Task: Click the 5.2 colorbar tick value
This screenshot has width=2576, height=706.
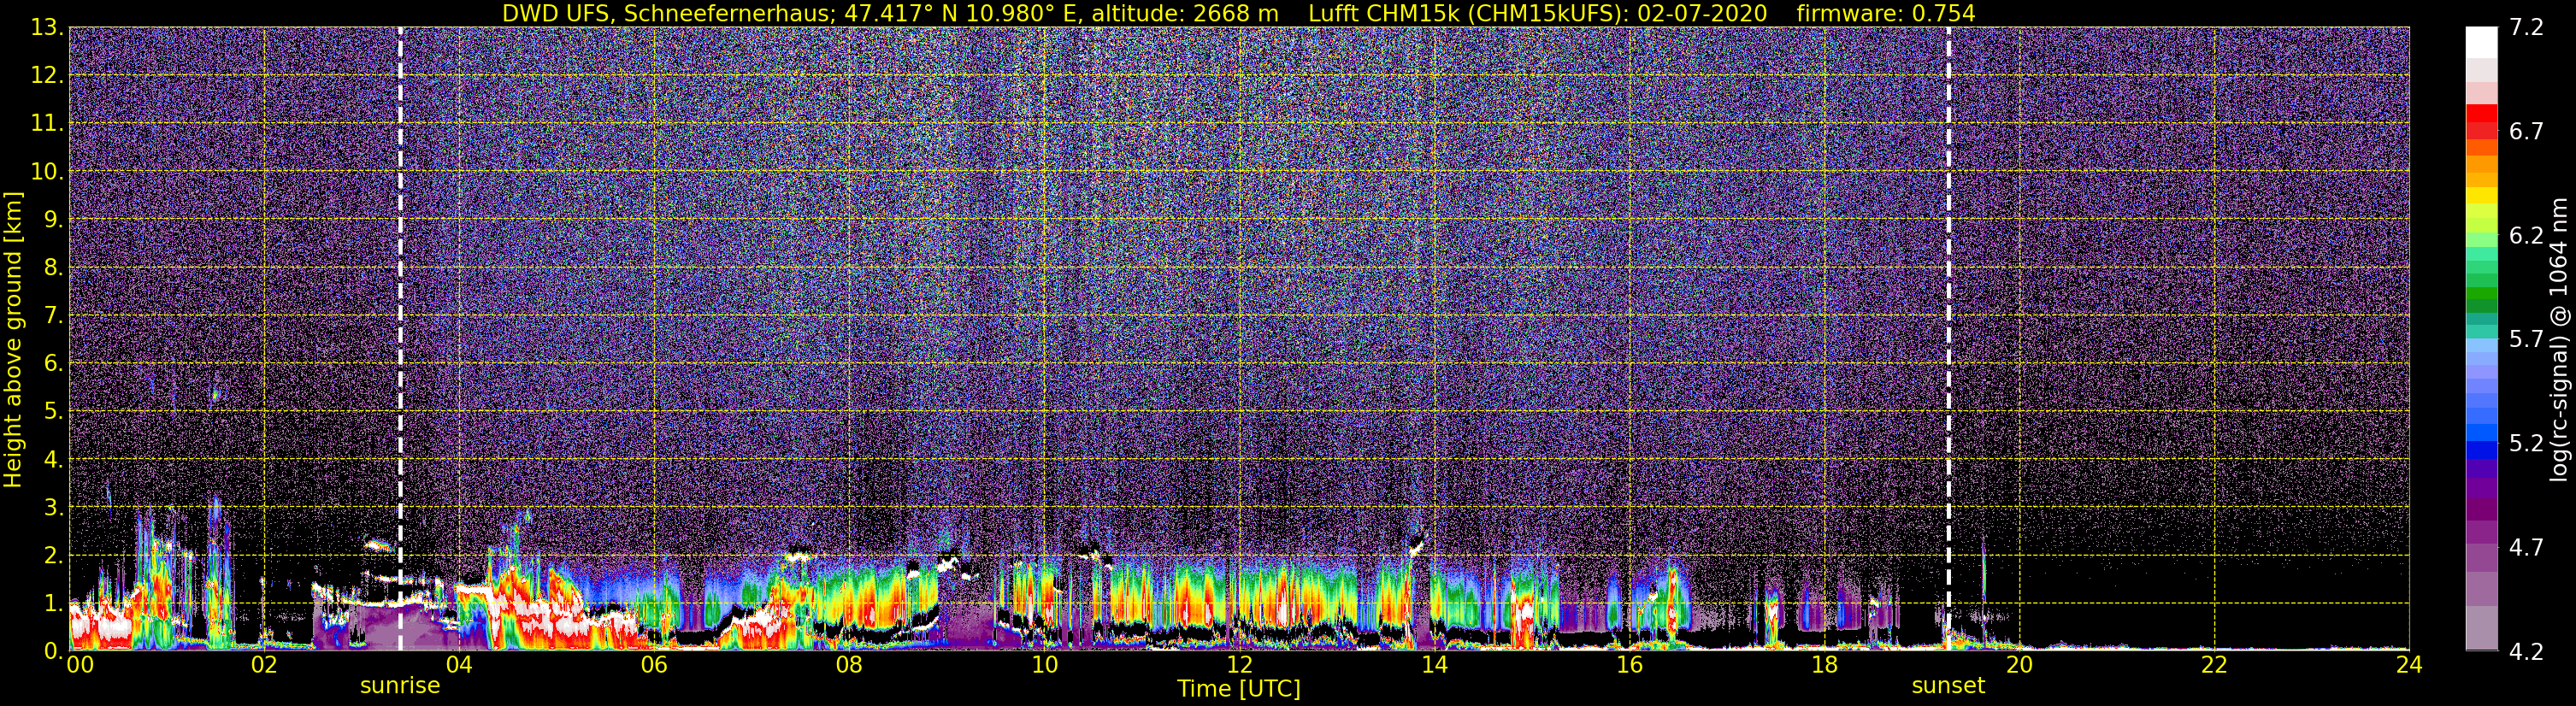Action: (2526, 443)
